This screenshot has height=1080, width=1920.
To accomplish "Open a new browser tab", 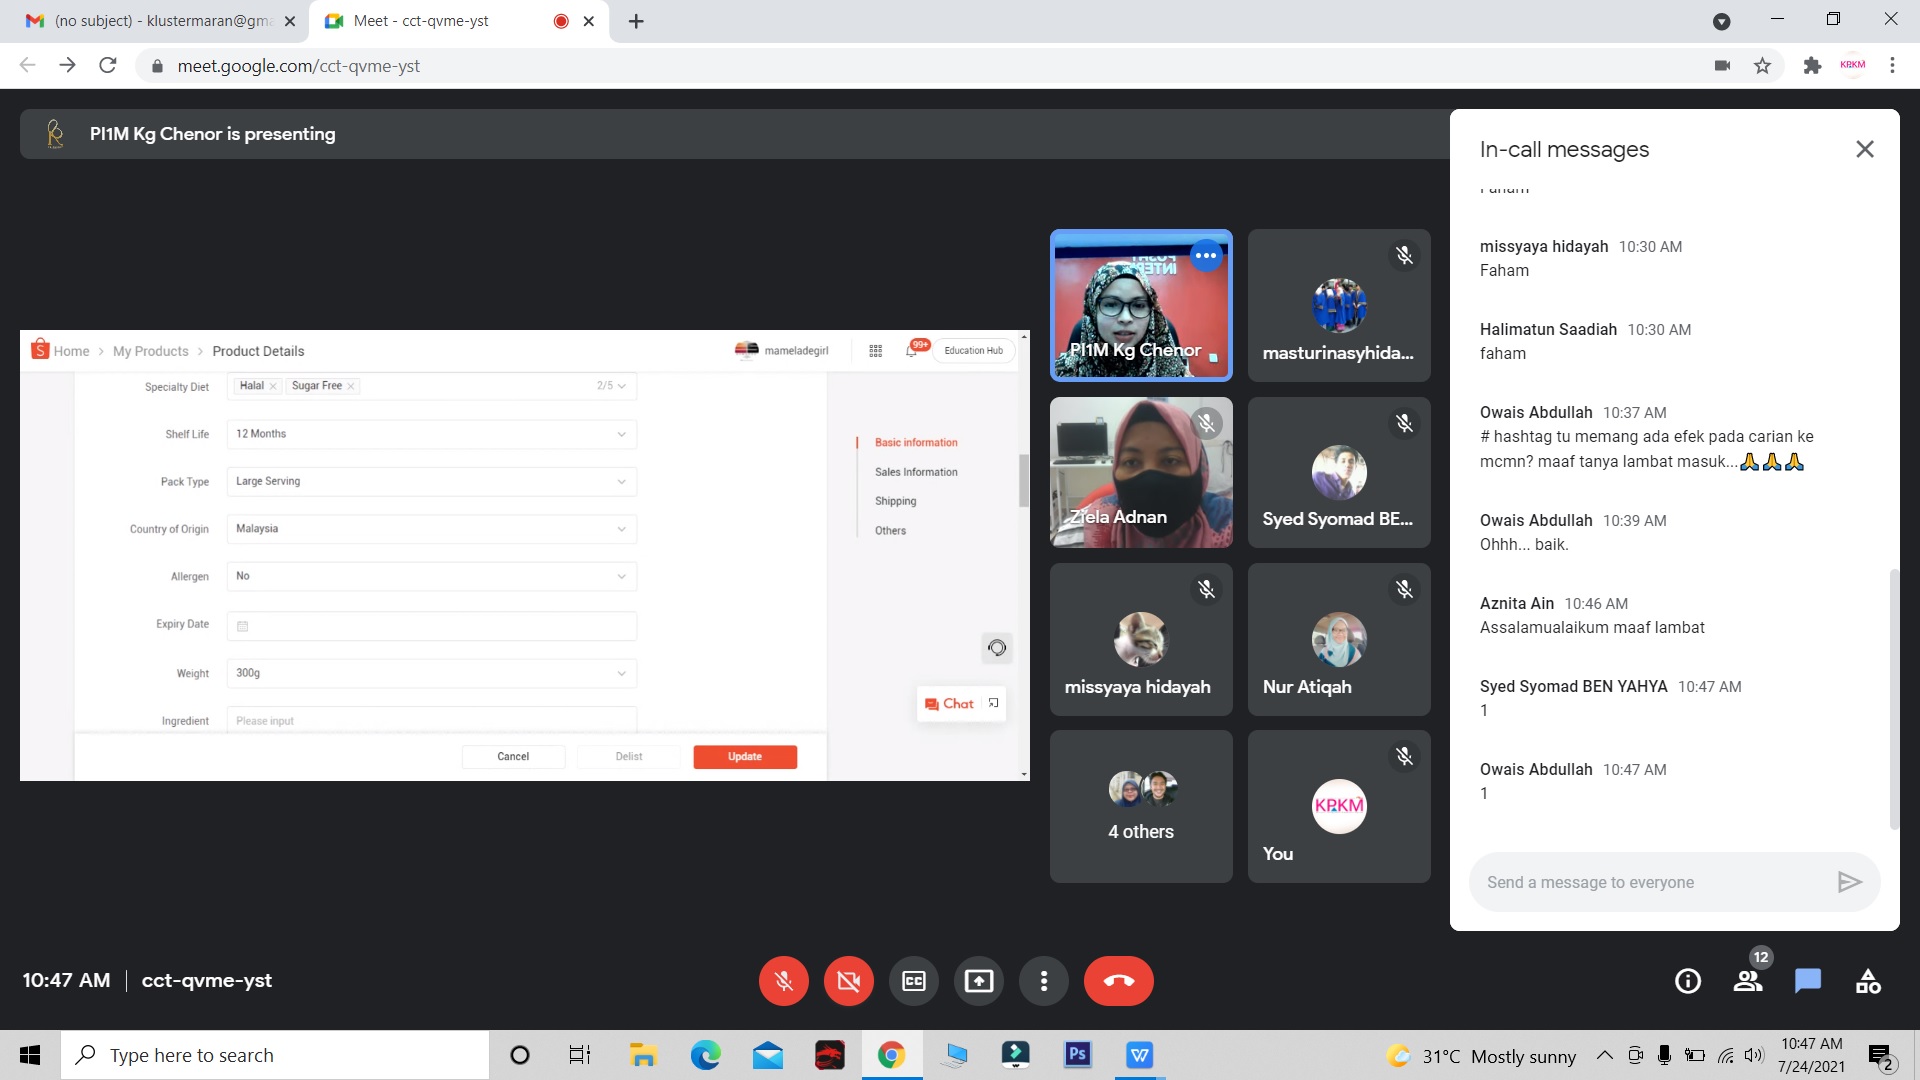I will (x=636, y=21).
